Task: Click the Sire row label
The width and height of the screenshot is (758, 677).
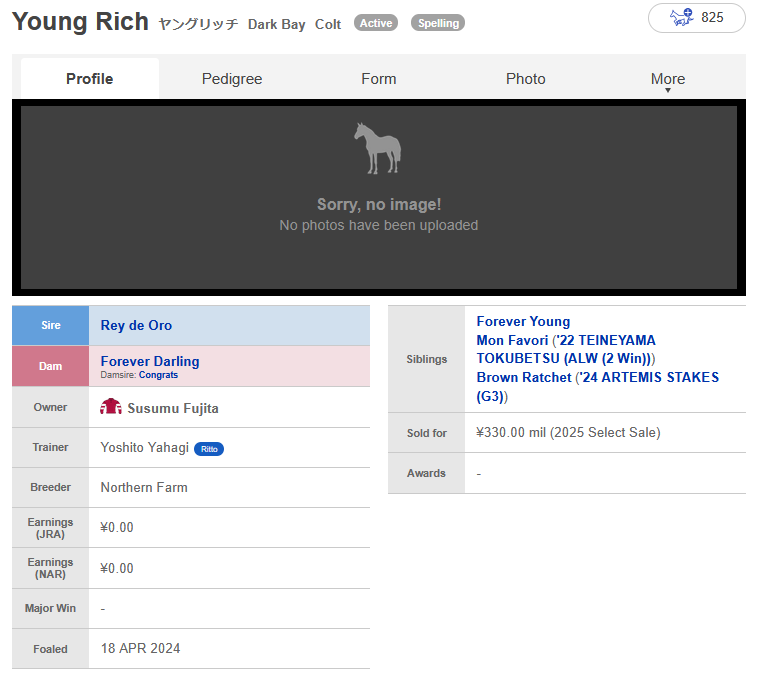Action: [x=51, y=325]
